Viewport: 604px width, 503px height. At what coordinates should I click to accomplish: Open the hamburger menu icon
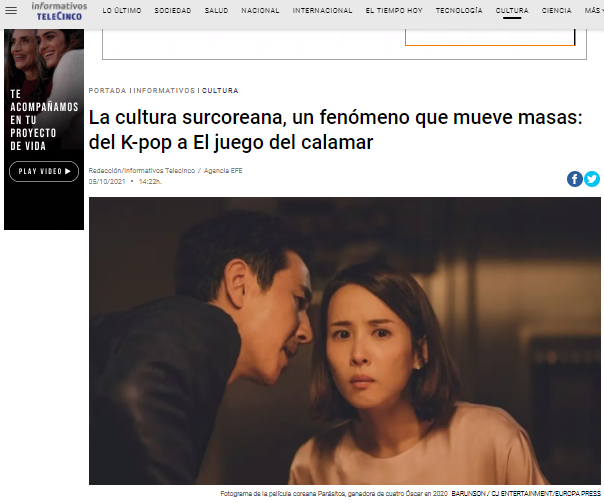[x=11, y=10]
